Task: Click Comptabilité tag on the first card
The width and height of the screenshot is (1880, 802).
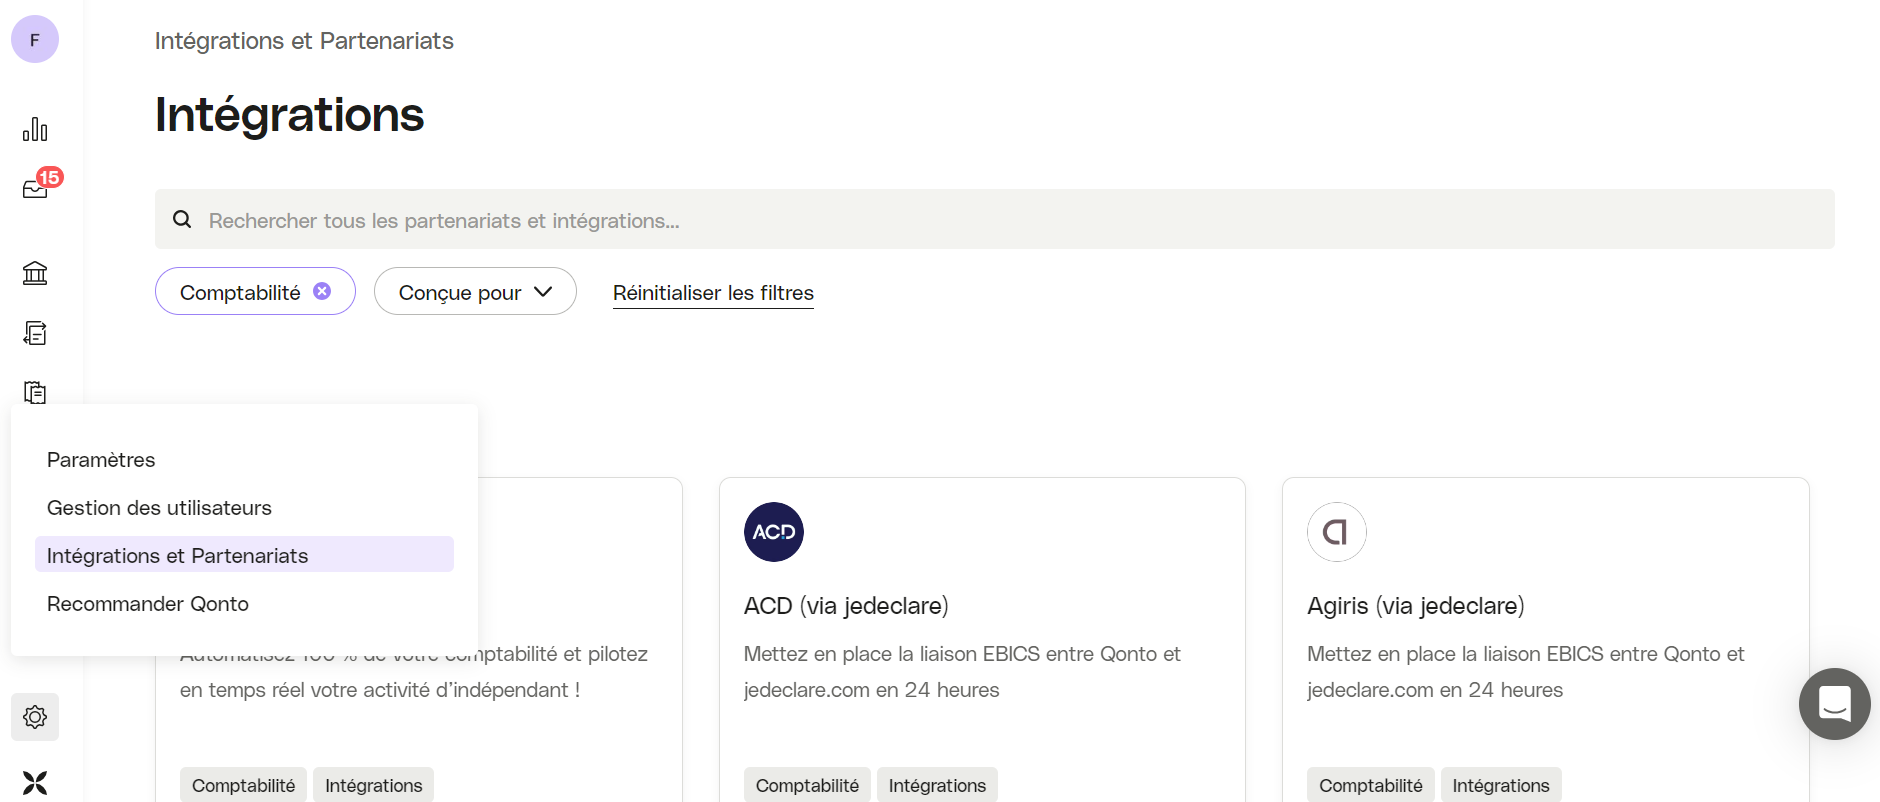Action: pyautogui.click(x=243, y=785)
